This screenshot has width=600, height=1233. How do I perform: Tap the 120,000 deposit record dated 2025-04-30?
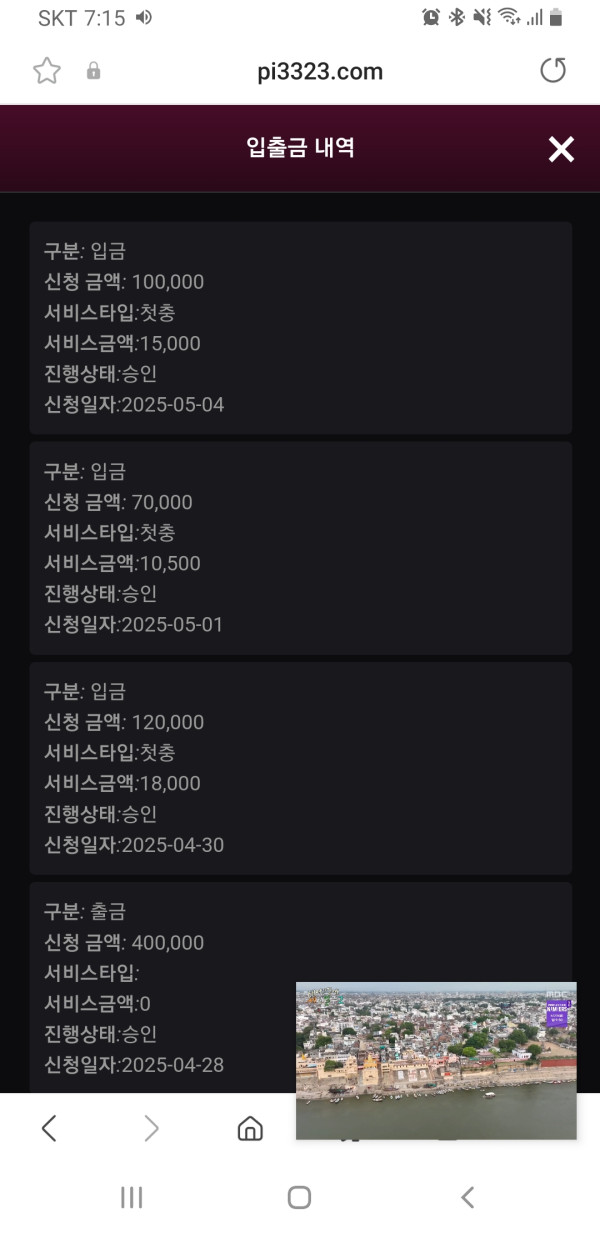pyautogui.click(x=300, y=768)
